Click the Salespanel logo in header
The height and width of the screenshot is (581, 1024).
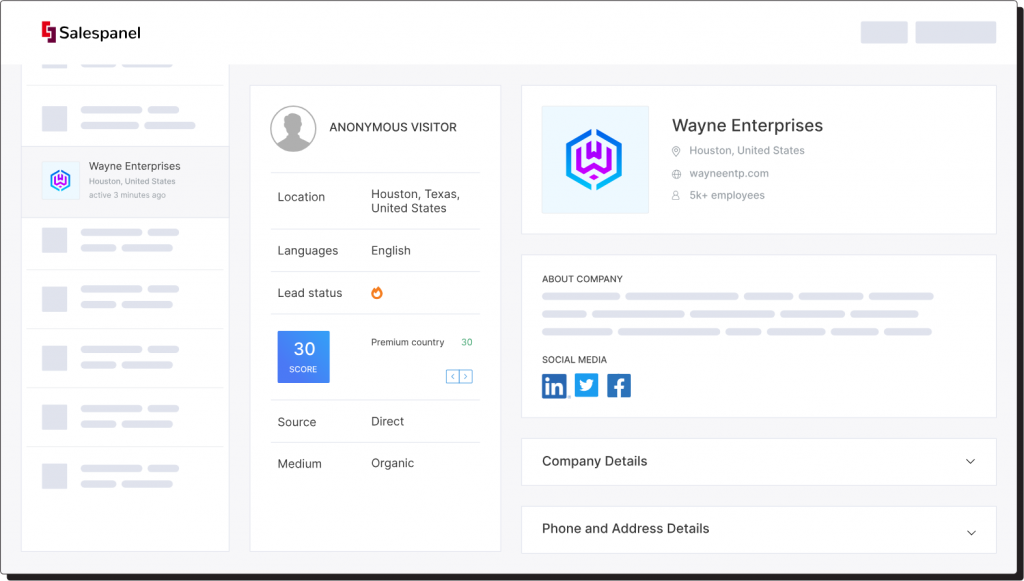coord(90,33)
